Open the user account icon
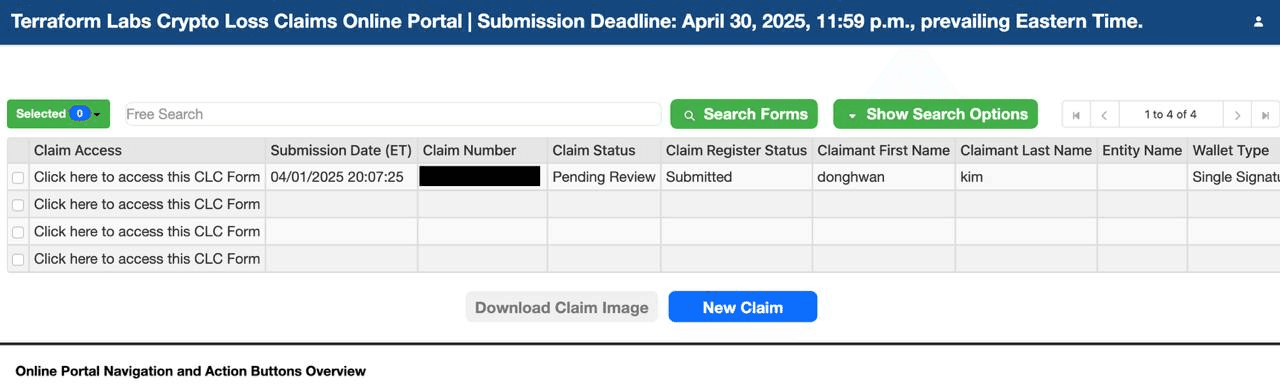The image size is (1280, 384). point(1258,22)
